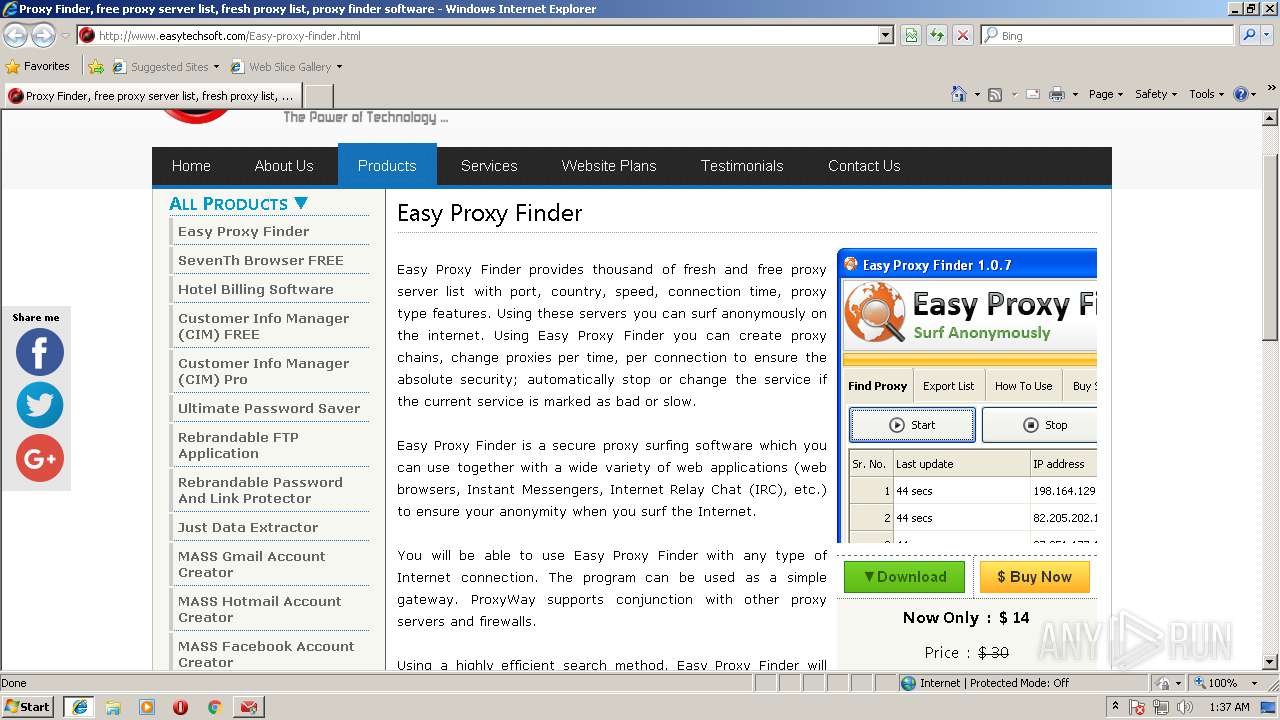
Task: Click the ALL PRODUCTS heading arrow
Action: 300,203
